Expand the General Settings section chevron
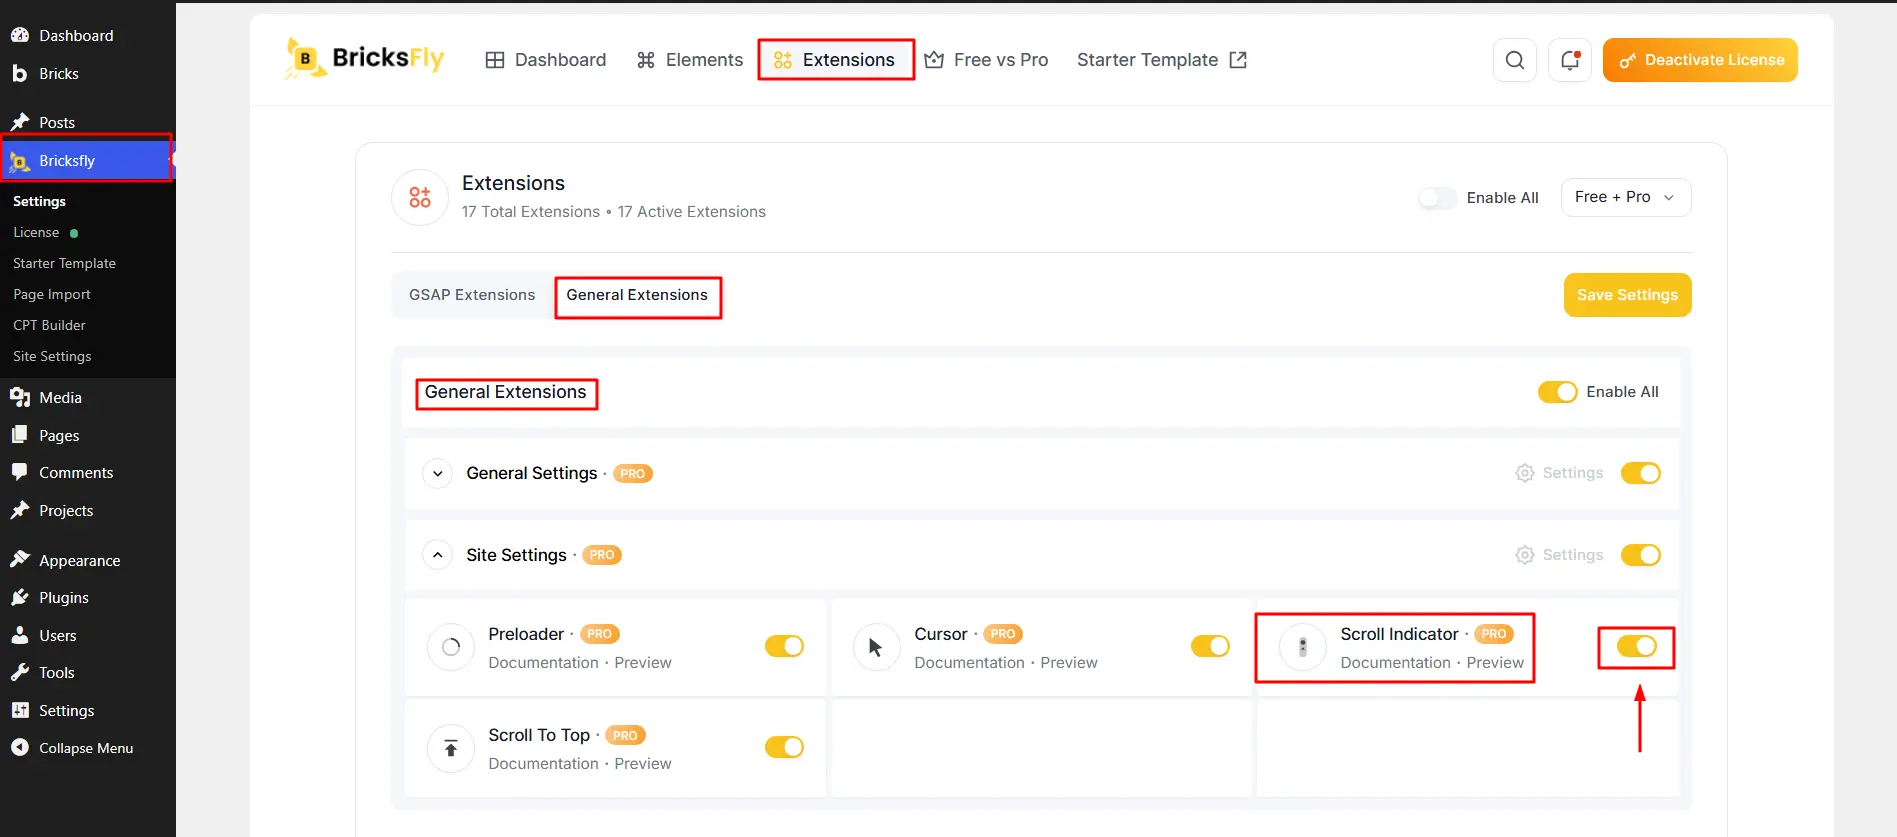The height and width of the screenshot is (837, 1897). 437,473
